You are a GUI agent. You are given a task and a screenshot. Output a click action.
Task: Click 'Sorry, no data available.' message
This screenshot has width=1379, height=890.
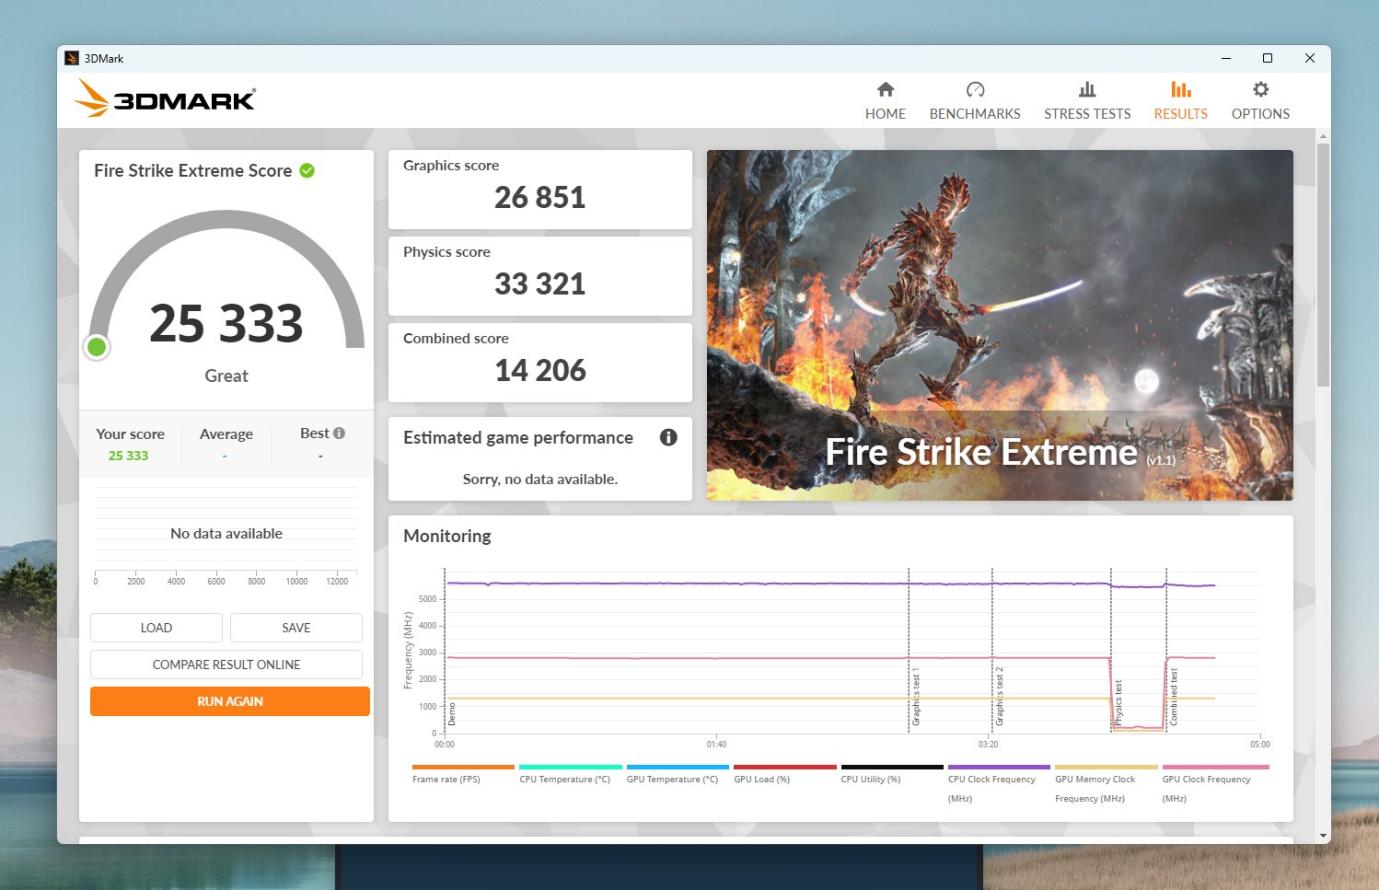540,479
